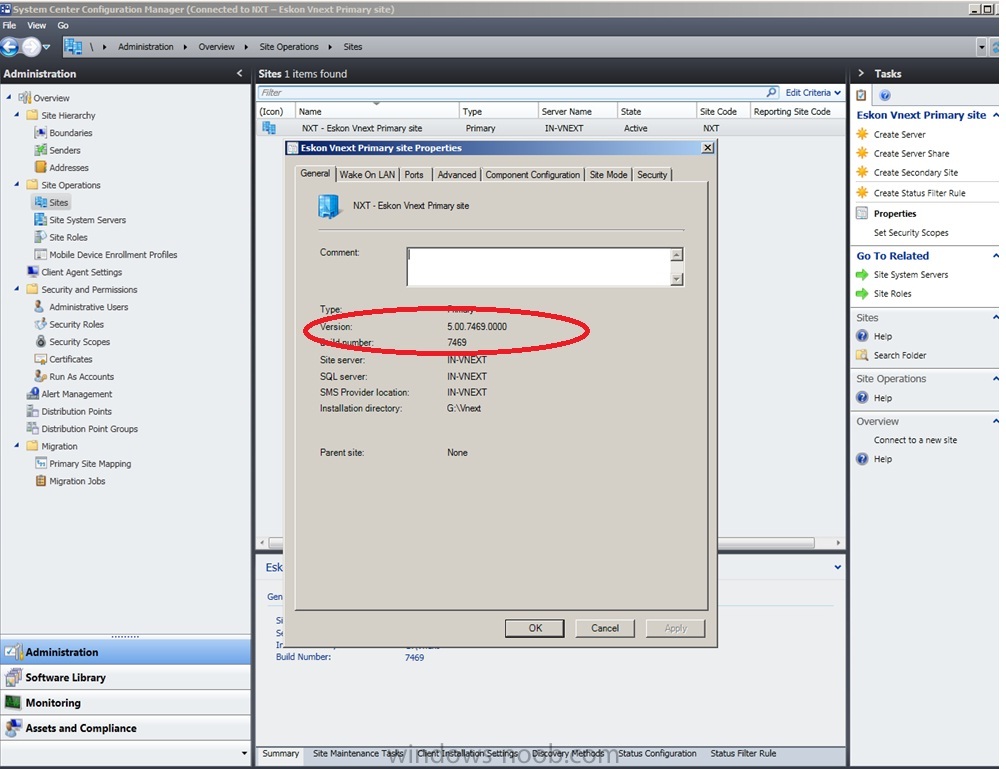Click the Addresses icon in tree
The image size is (1006, 769).
(x=40, y=167)
